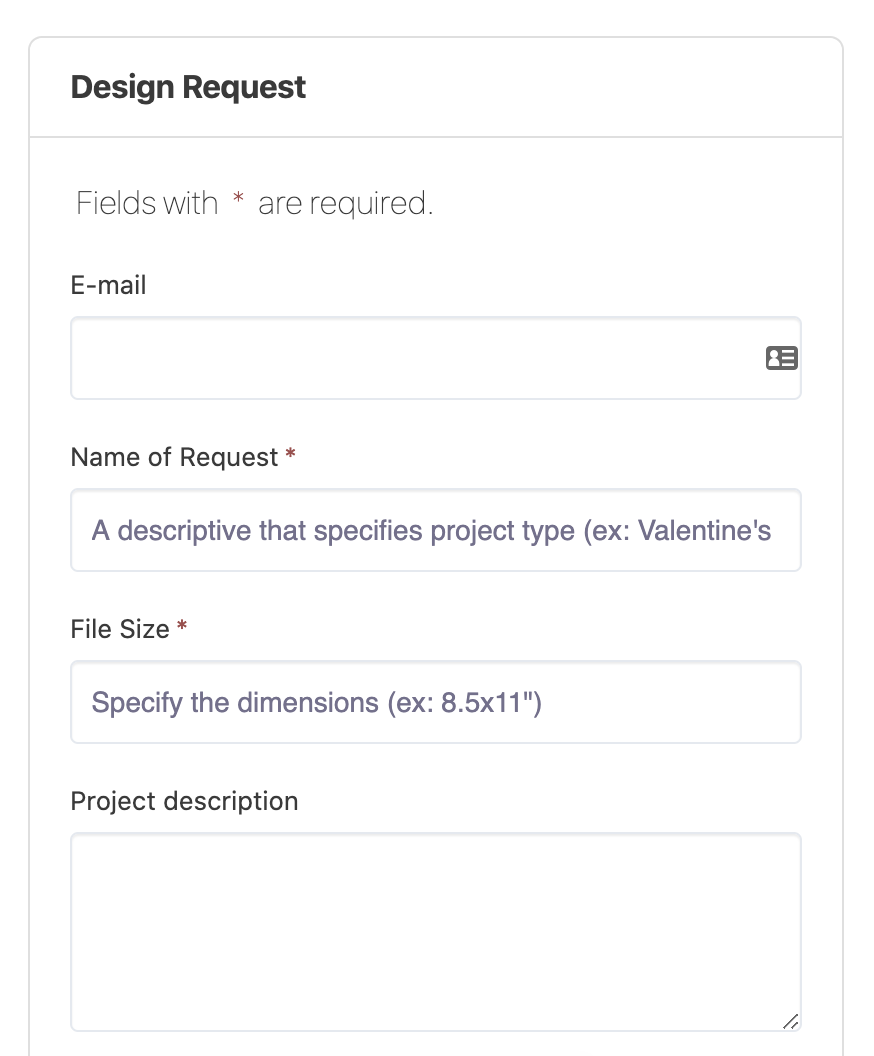Image resolution: width=874 pixels, height=1056 pixels.
Task: Click the address card icon in E-mail field
Action: [x=783, y=358]
